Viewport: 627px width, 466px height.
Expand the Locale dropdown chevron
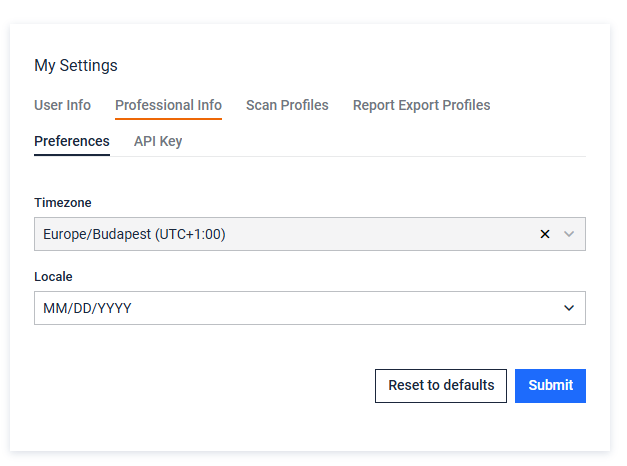click(x=569, y=308)
